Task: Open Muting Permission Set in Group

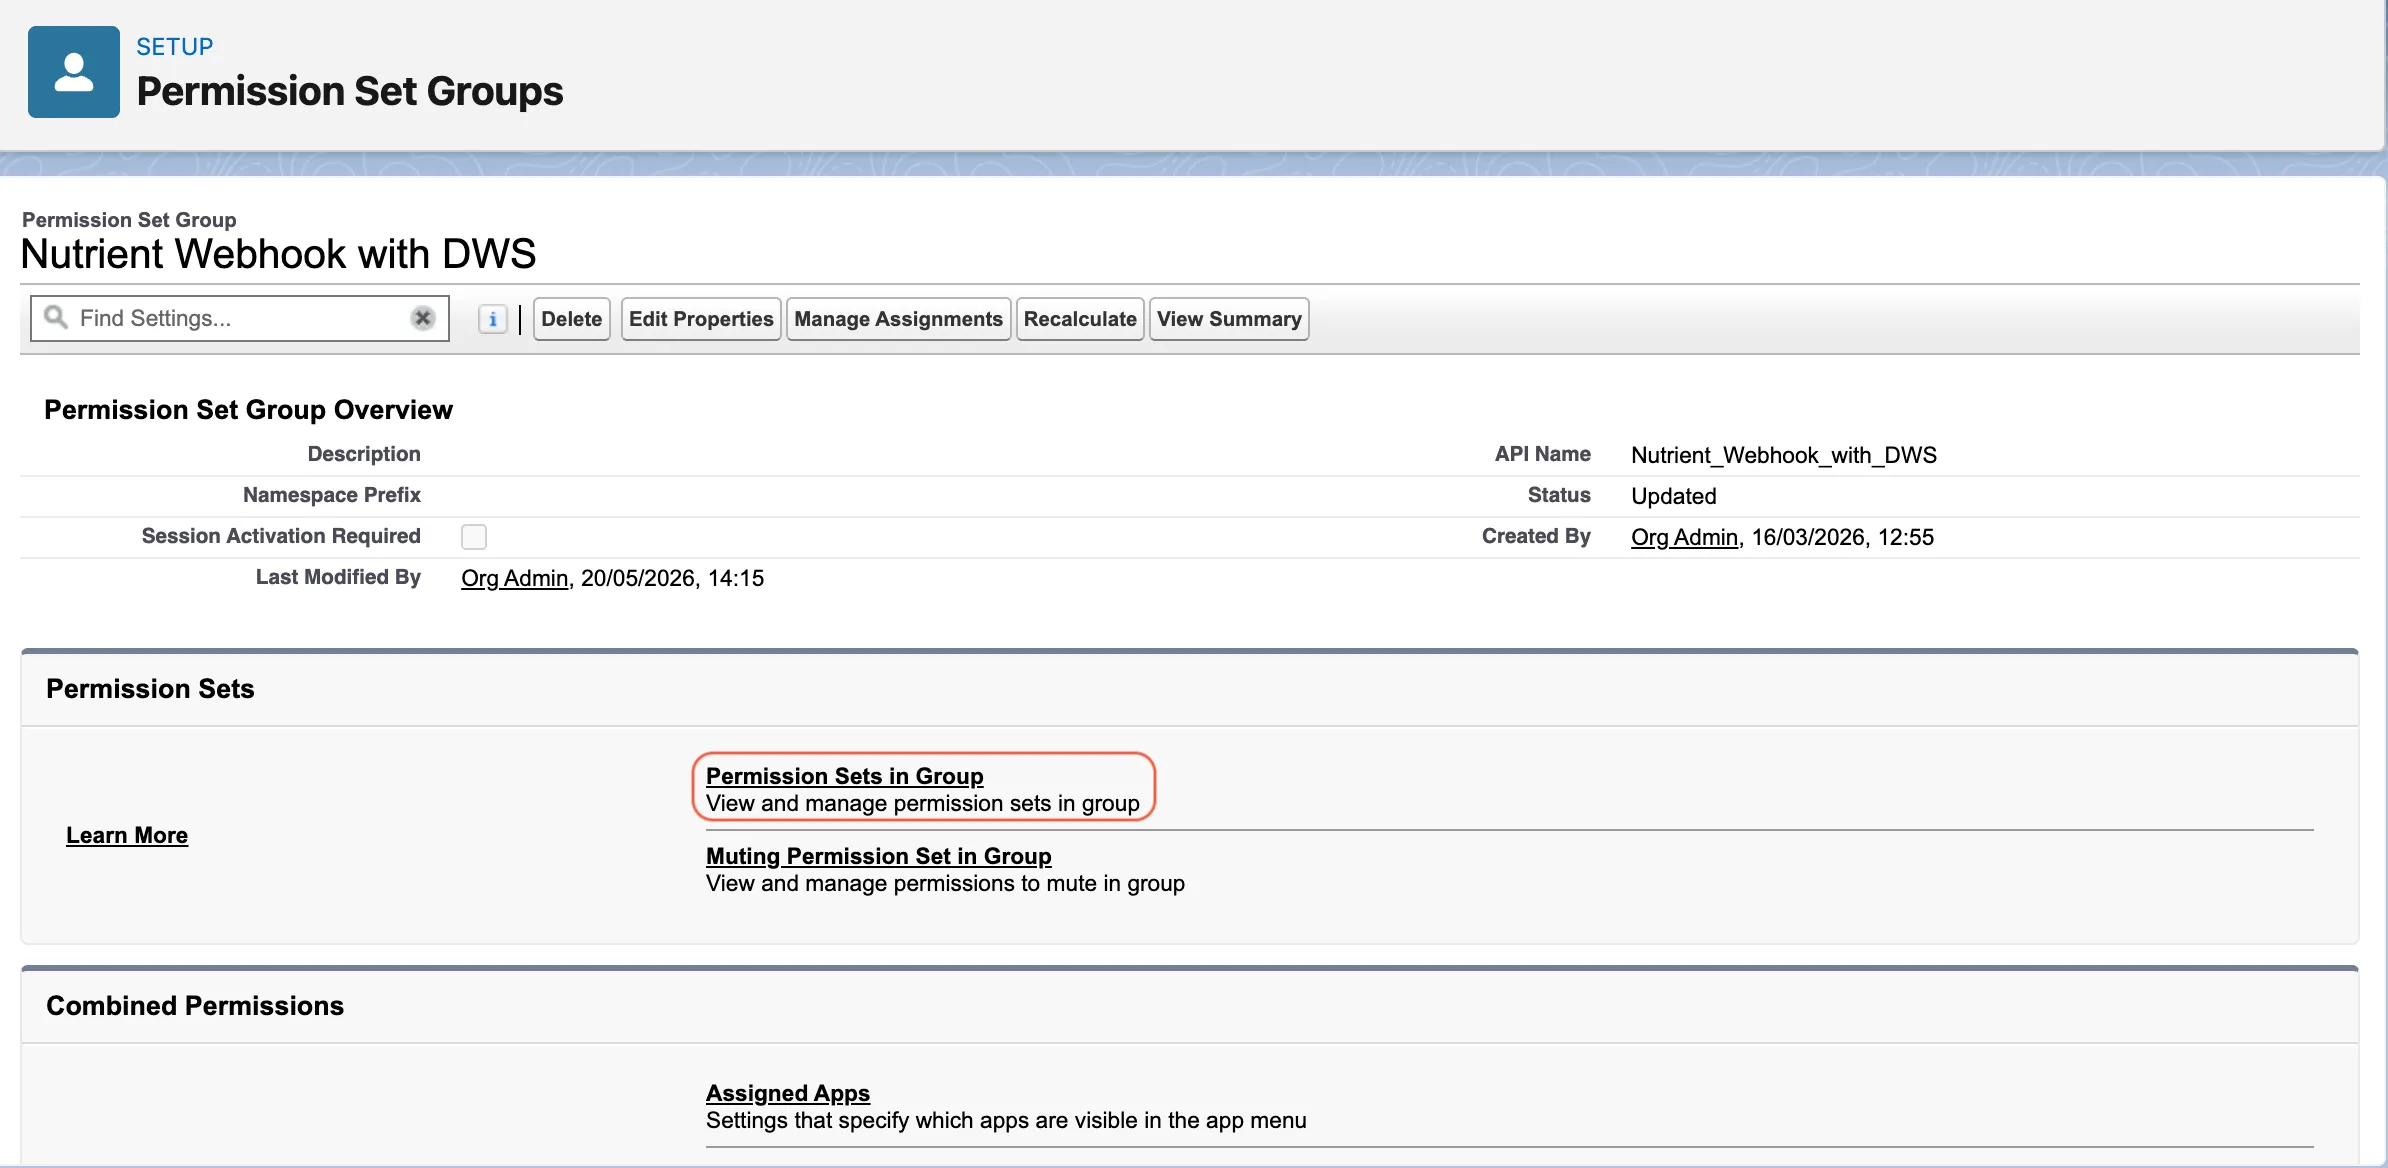Action: click(x=879, y=856)
